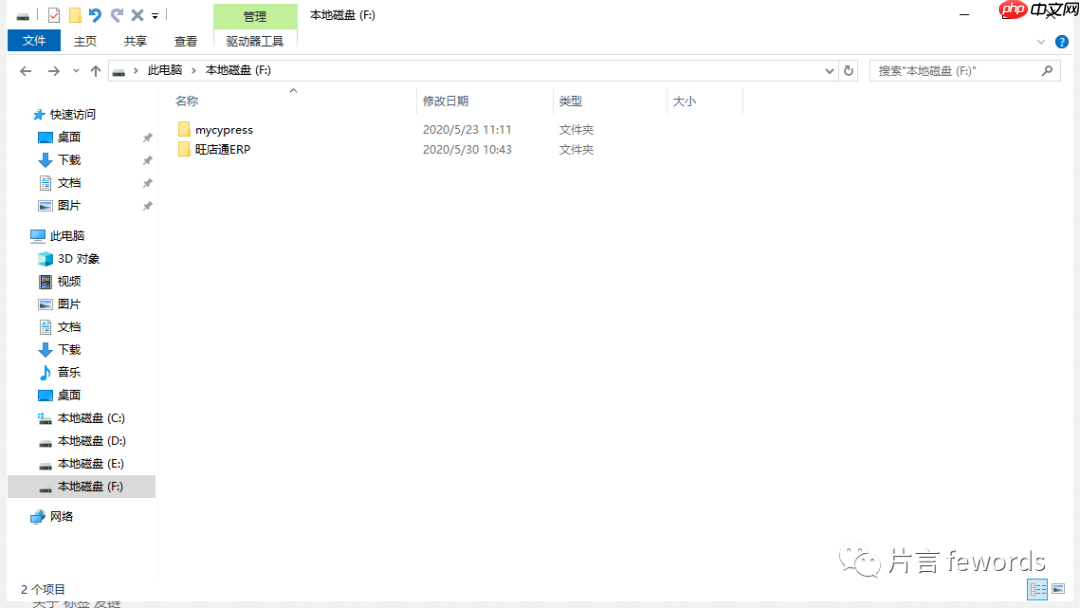Open 音乐 in the navigation pane

(69, 372)
